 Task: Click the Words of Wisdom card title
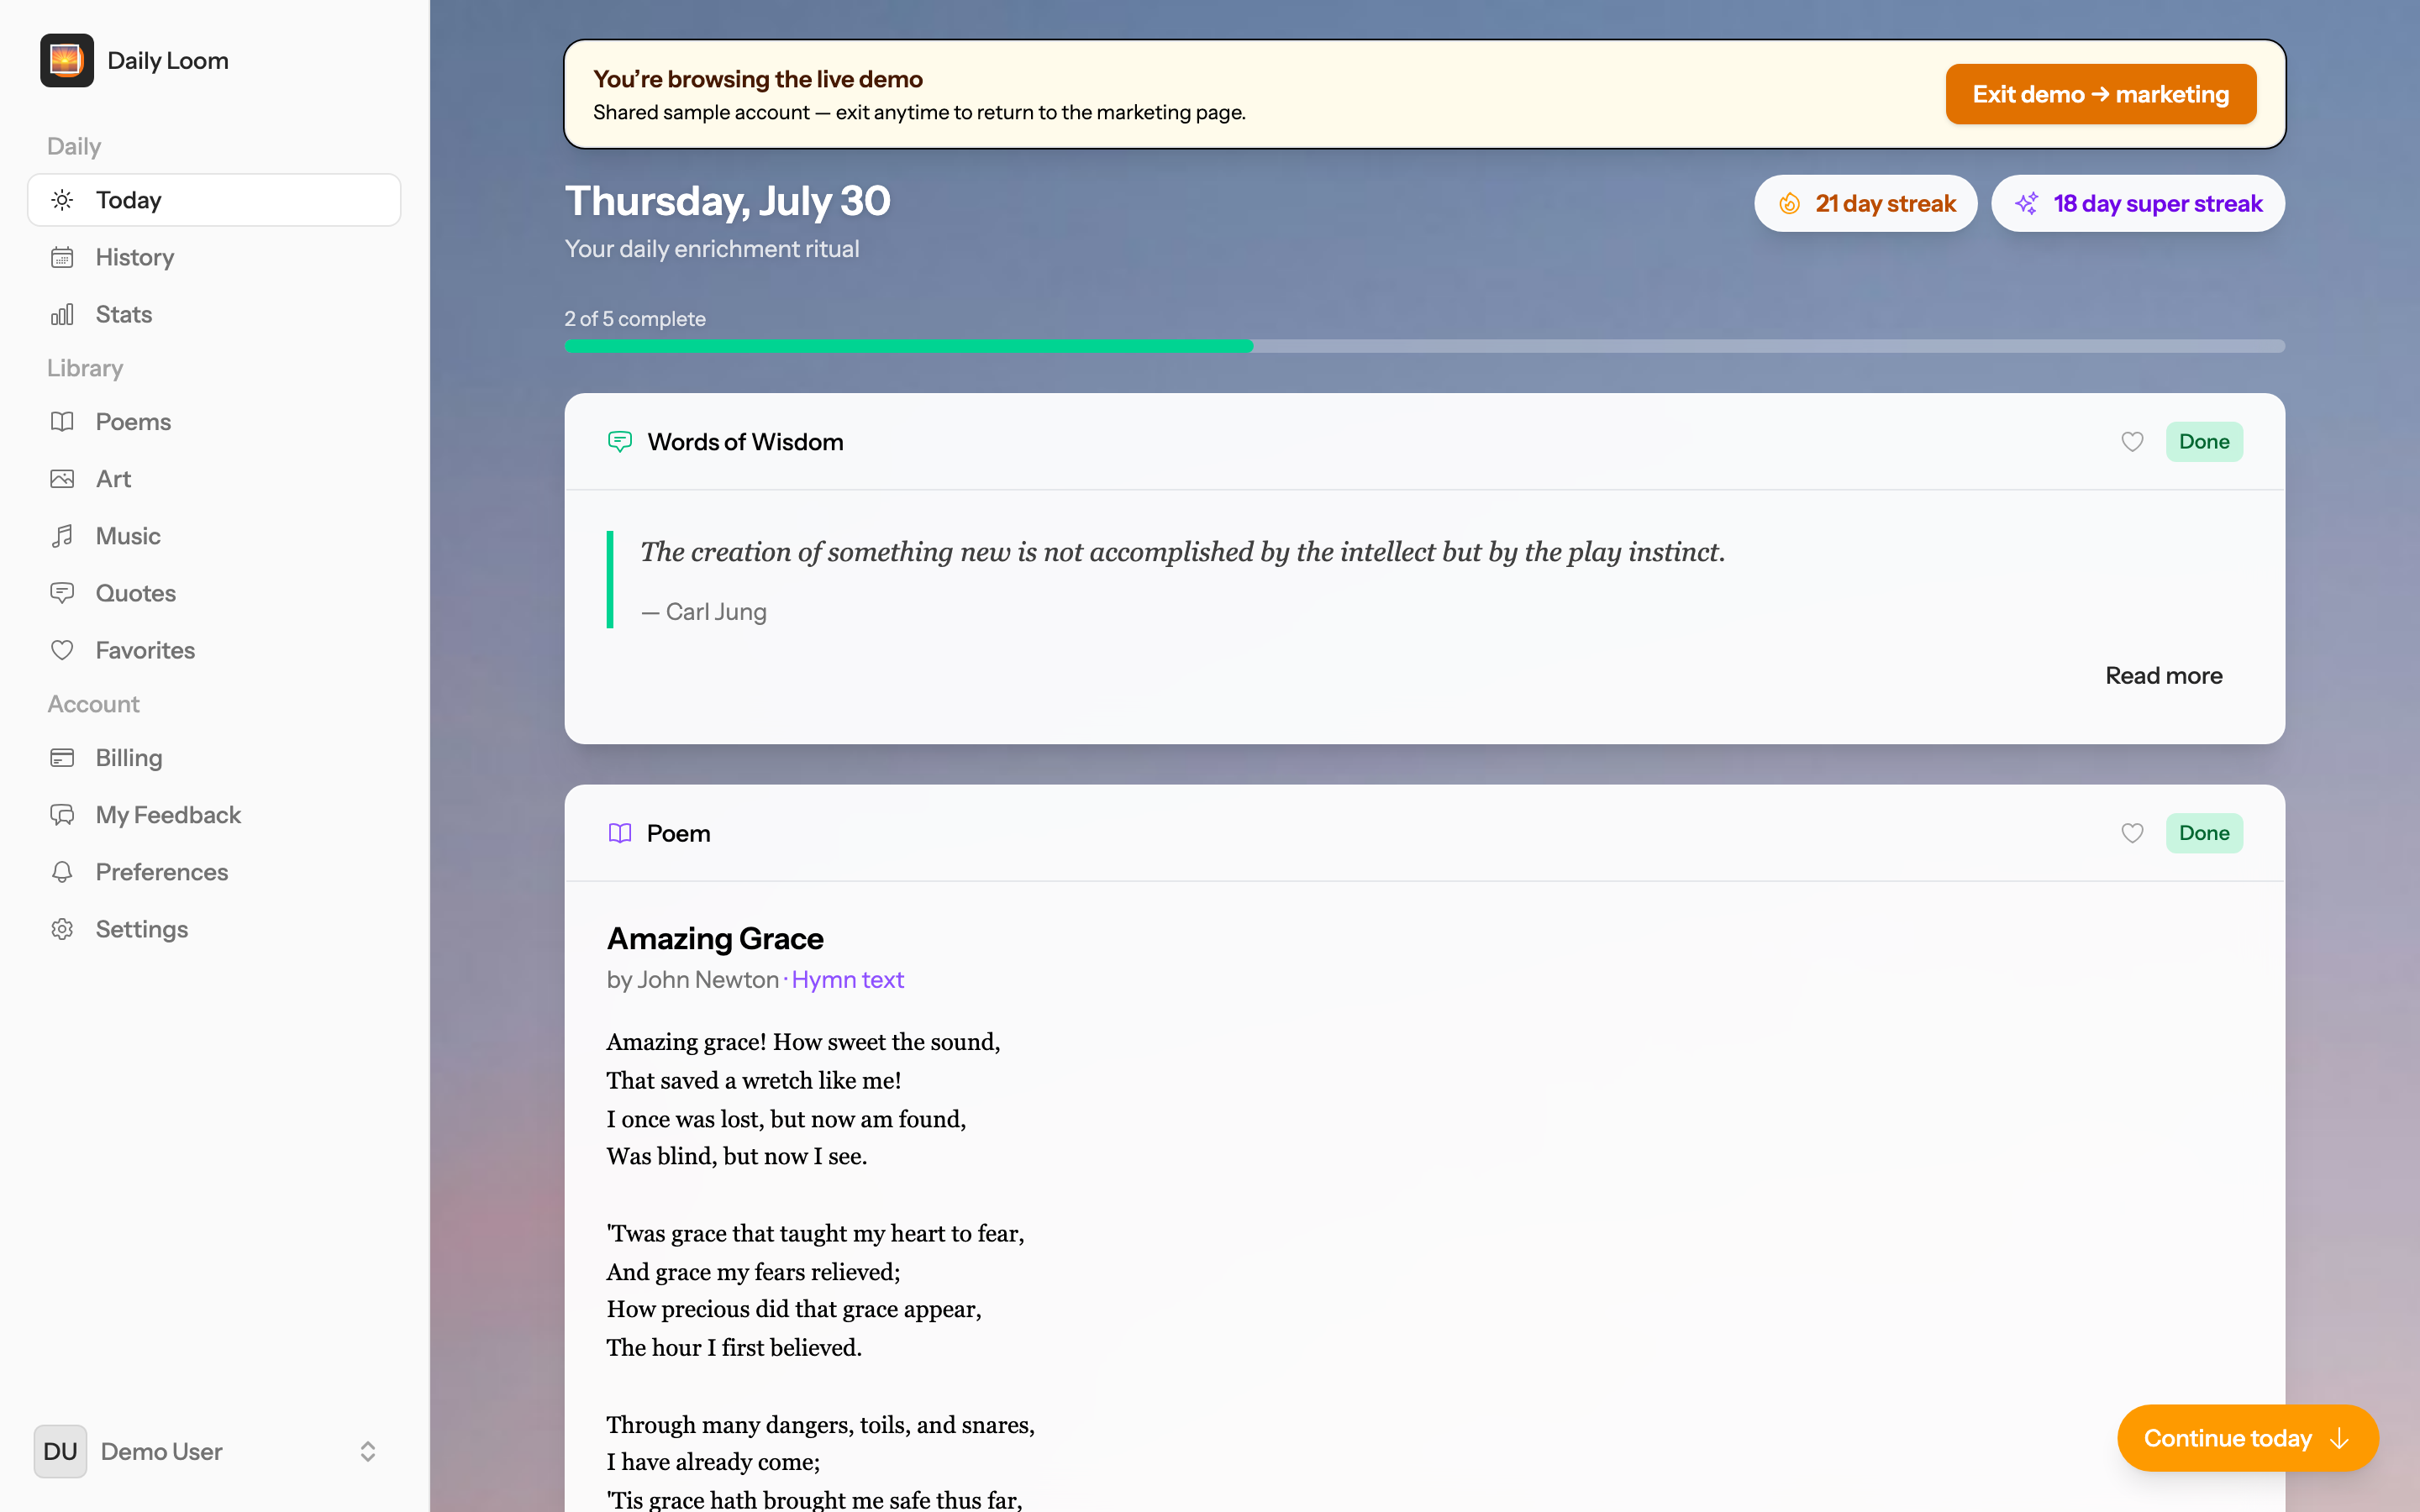click(745, 442)
